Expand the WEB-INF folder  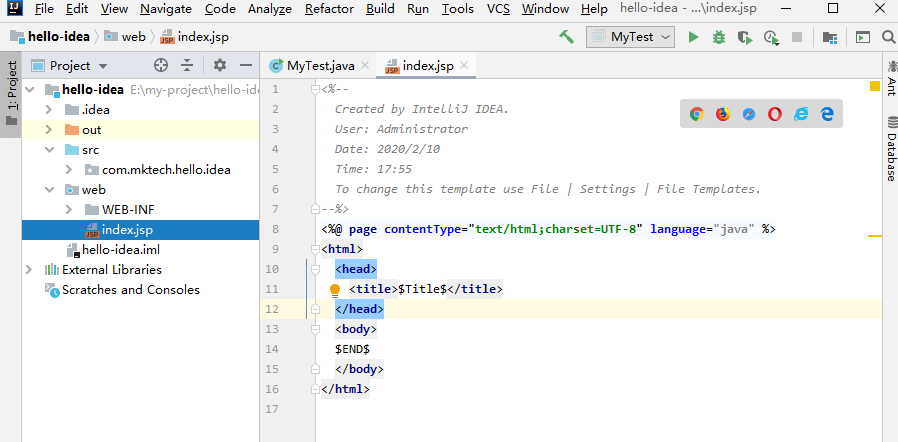pos(69,210)
